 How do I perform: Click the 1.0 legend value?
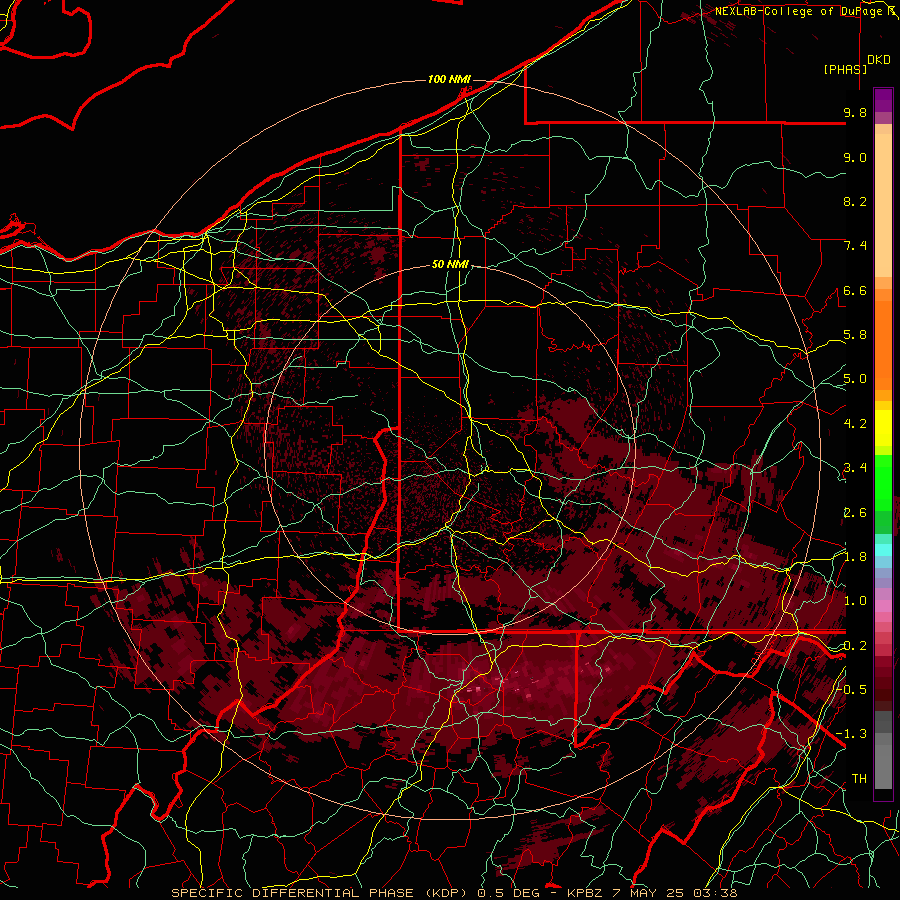(855, 601)
